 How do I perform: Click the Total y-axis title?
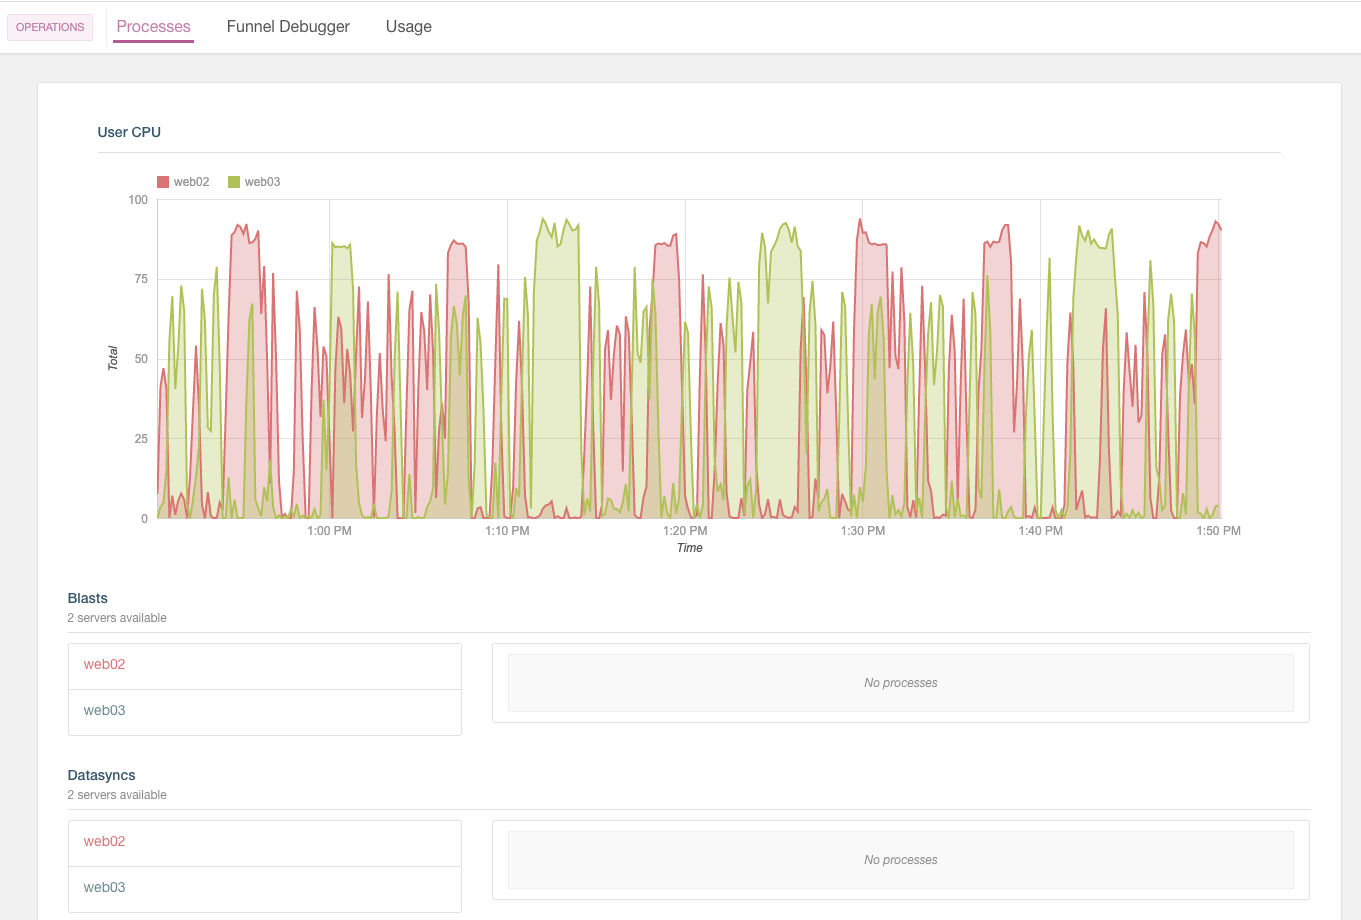[113, 359]
